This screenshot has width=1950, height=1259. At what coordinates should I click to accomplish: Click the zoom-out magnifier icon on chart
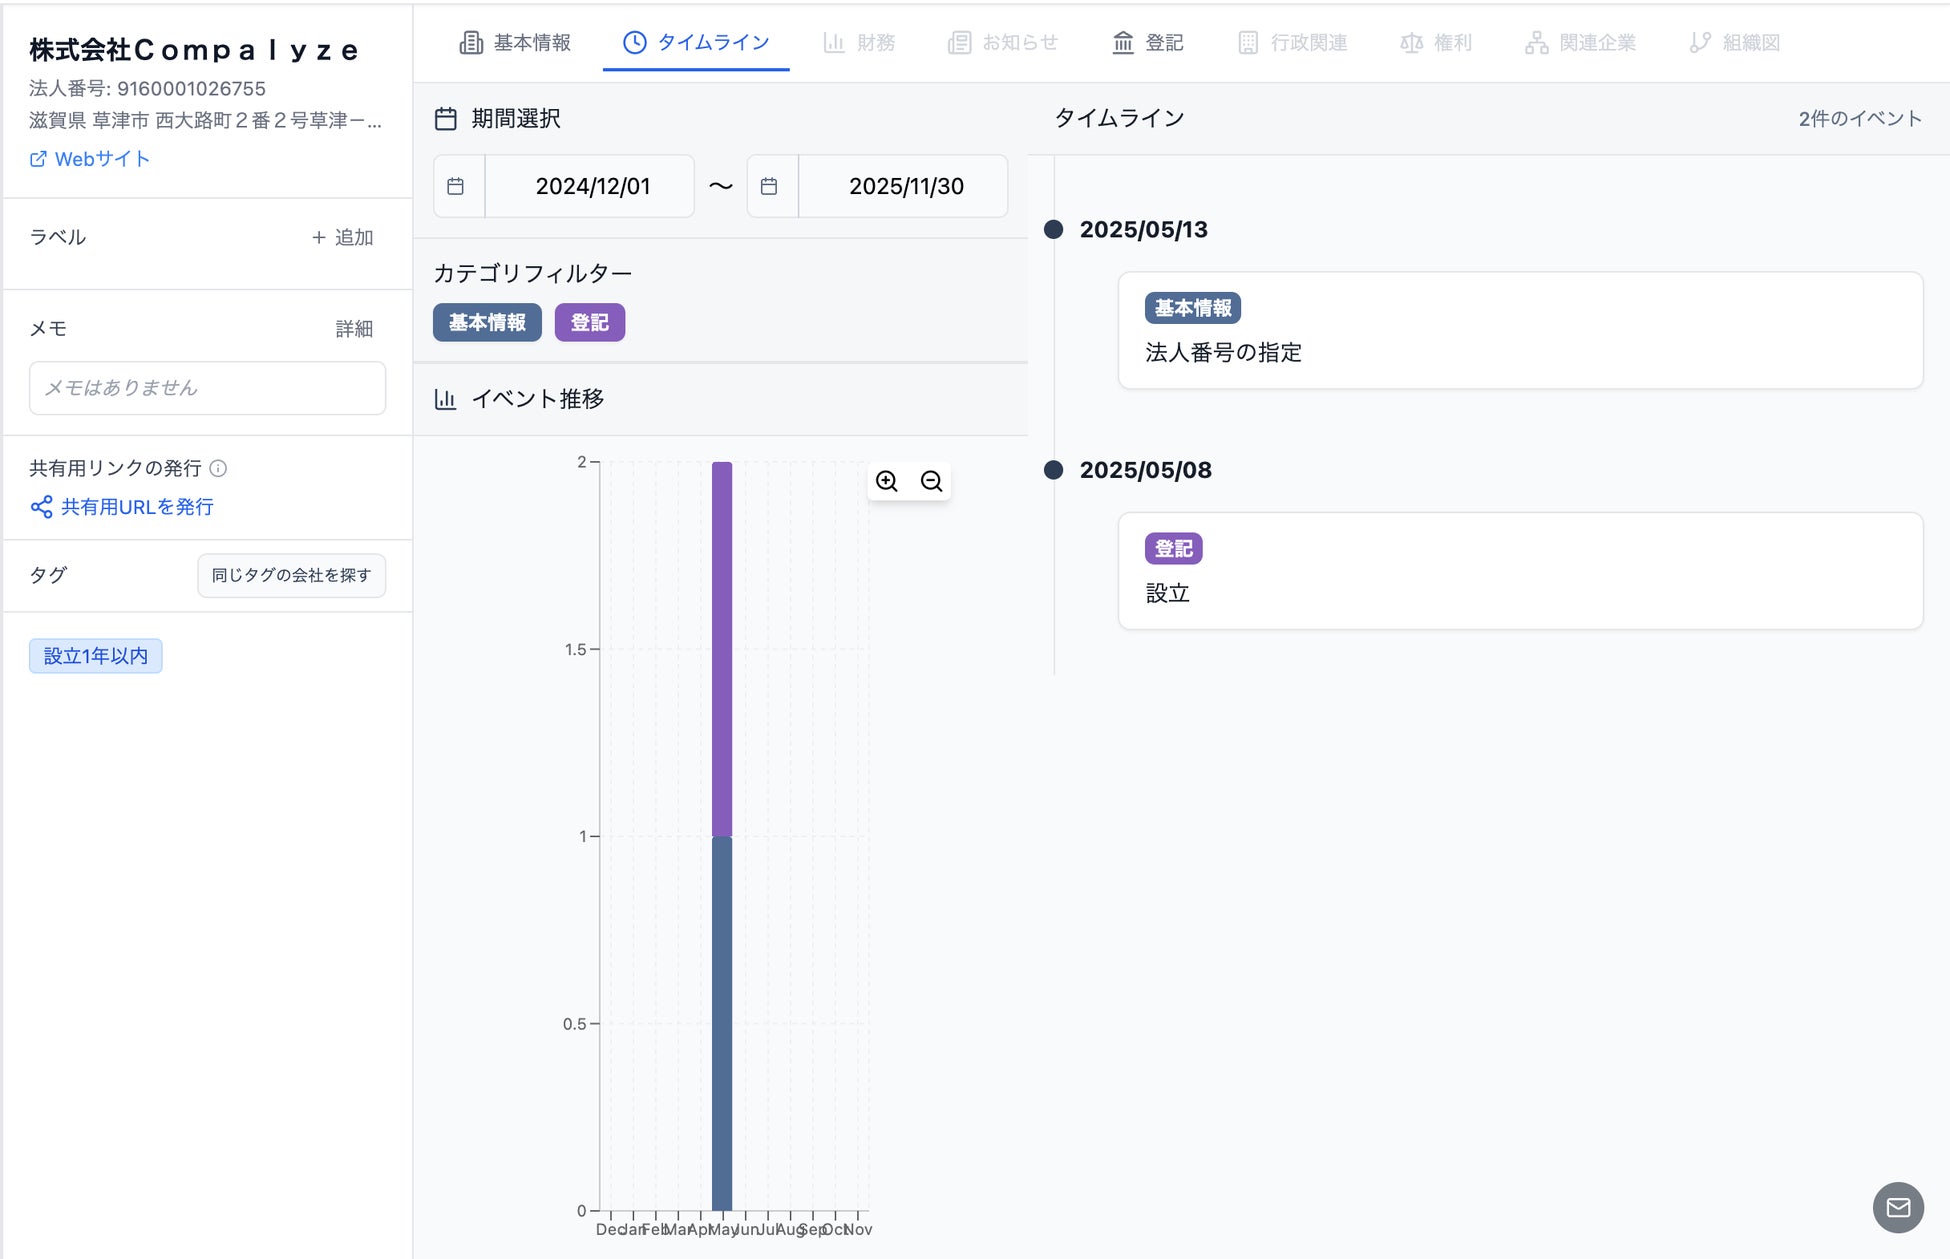pyautogui.click(x=931, y=481)
